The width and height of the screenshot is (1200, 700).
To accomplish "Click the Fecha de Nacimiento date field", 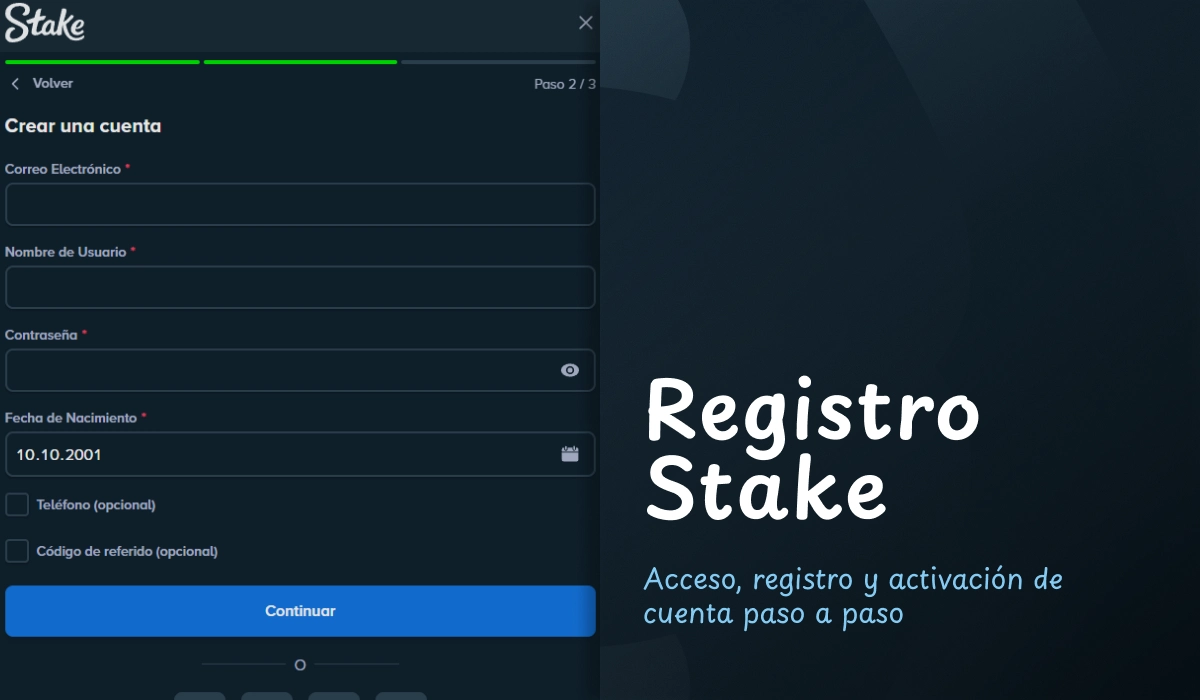I will click(300, 454).
